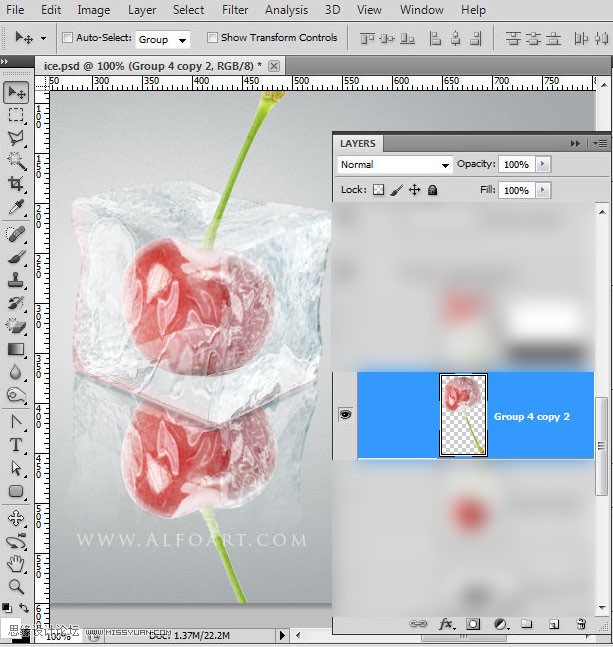Add a layer mask
This screenshot has width=613, height=647.
473,623
